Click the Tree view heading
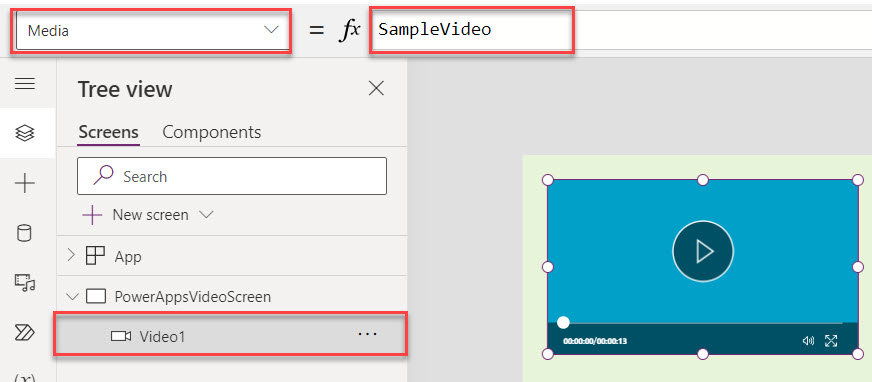This screenshot has height=382, width=872. tap(125, 89)
